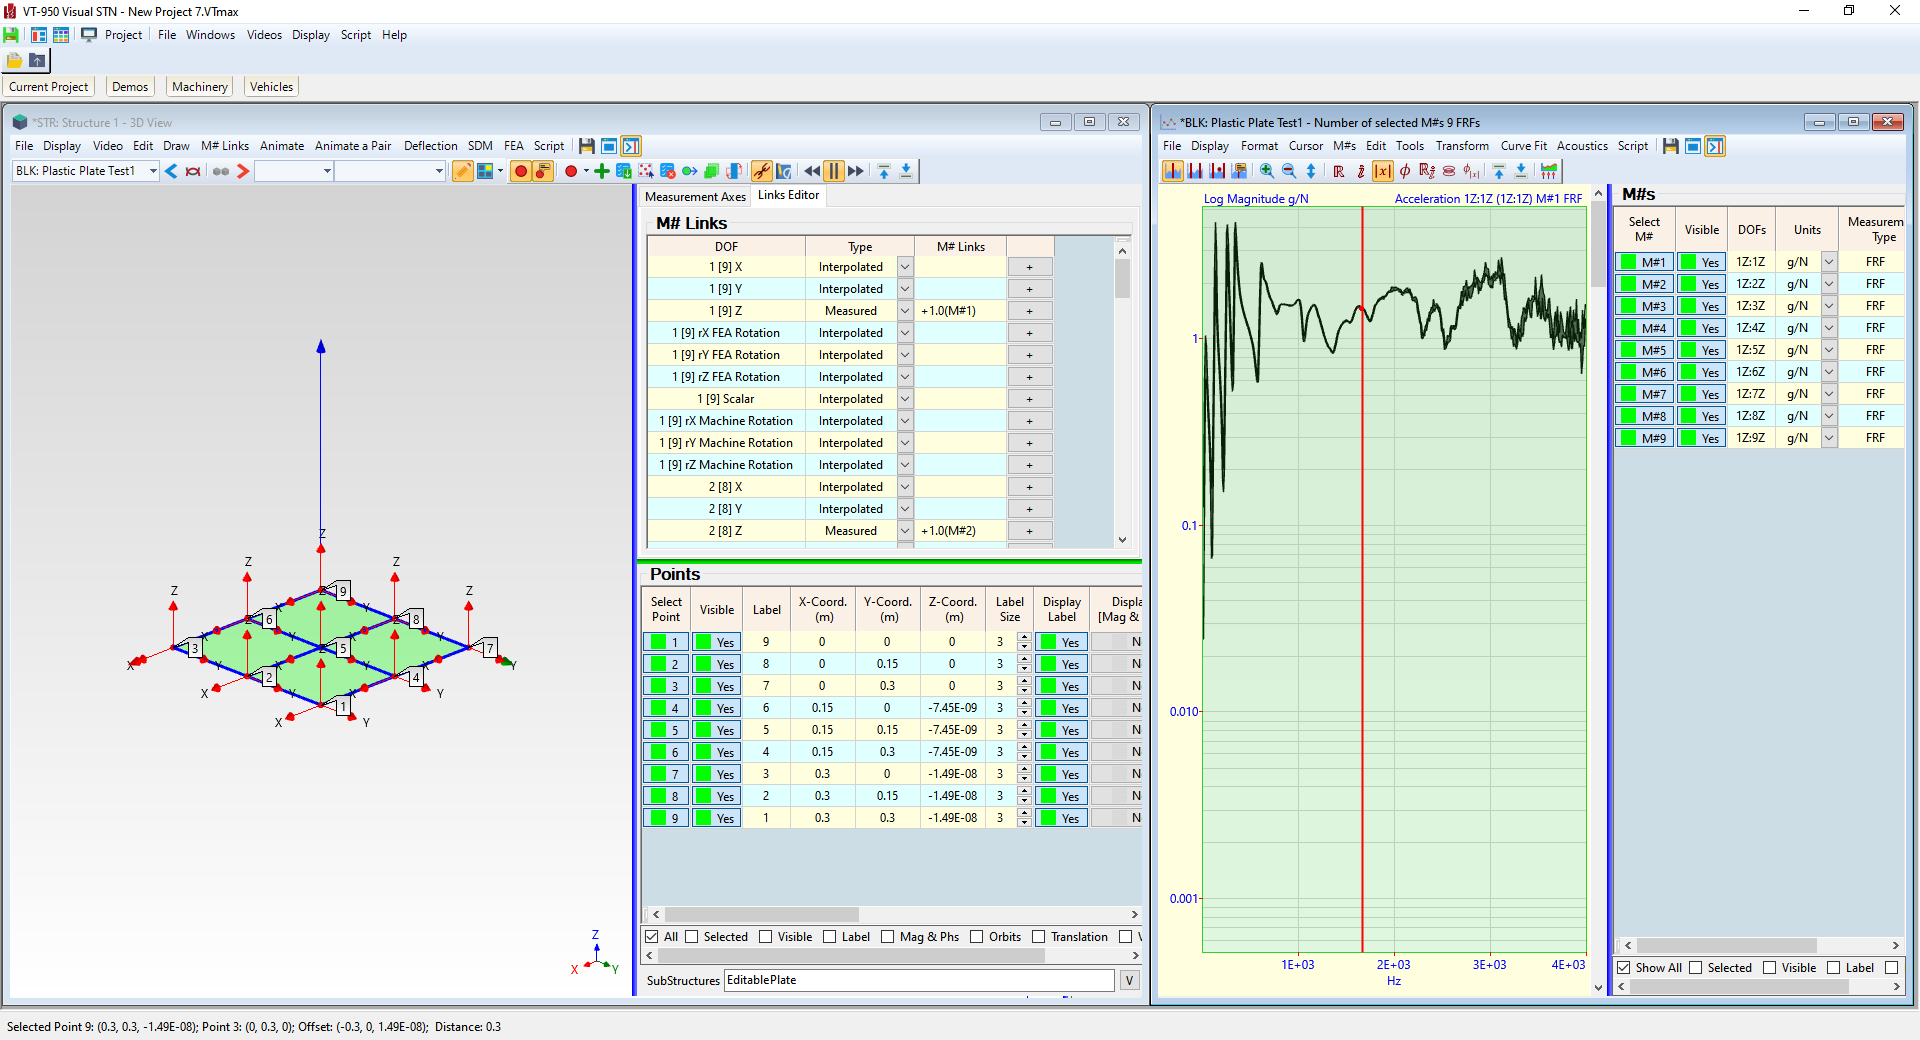
Task: Click the animate-with-traces icon in BLK toolbar
Action: [x=1549, y=171]
